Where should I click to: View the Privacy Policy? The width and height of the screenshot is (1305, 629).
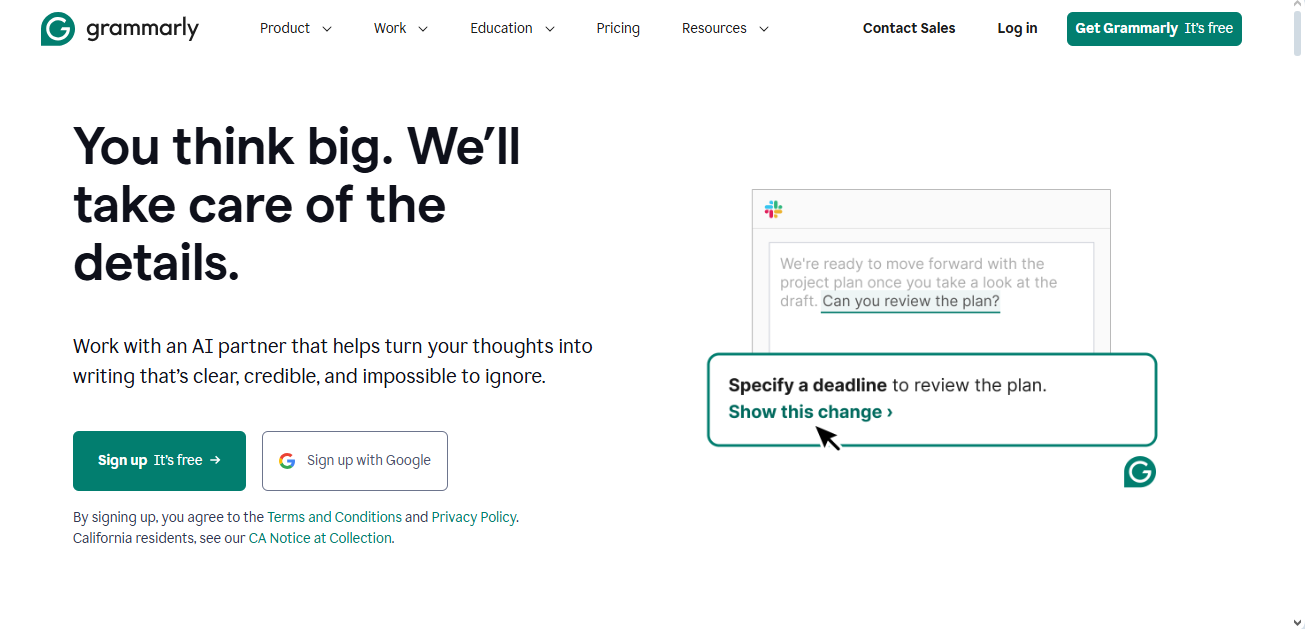(474, 517)
